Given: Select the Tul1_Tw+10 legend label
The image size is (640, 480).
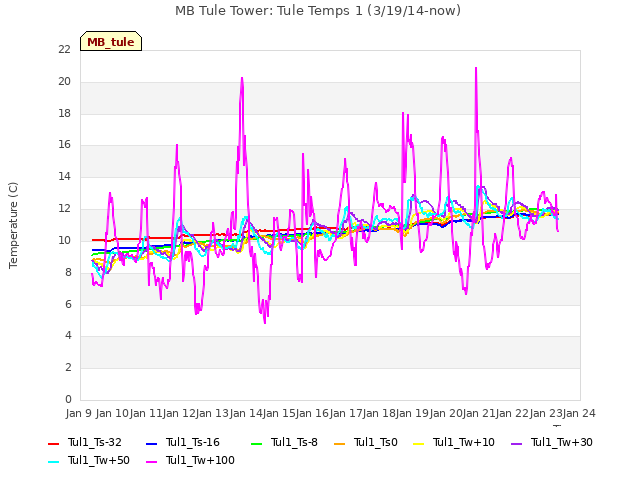Looking at the screenshot, I should 464,442.
